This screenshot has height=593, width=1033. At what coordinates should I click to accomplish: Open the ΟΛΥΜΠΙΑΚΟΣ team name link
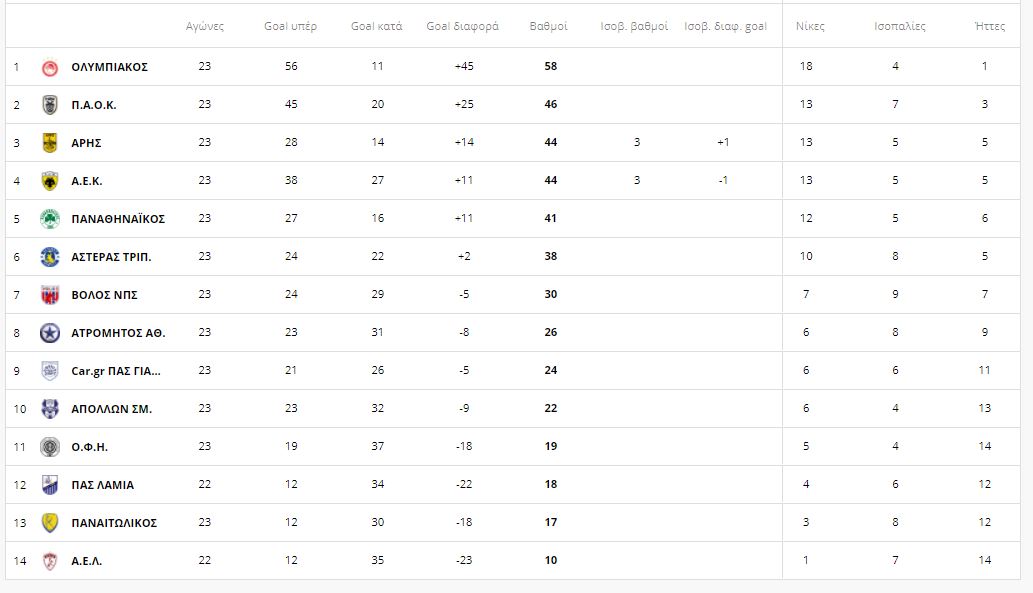[x=110, y=67]
